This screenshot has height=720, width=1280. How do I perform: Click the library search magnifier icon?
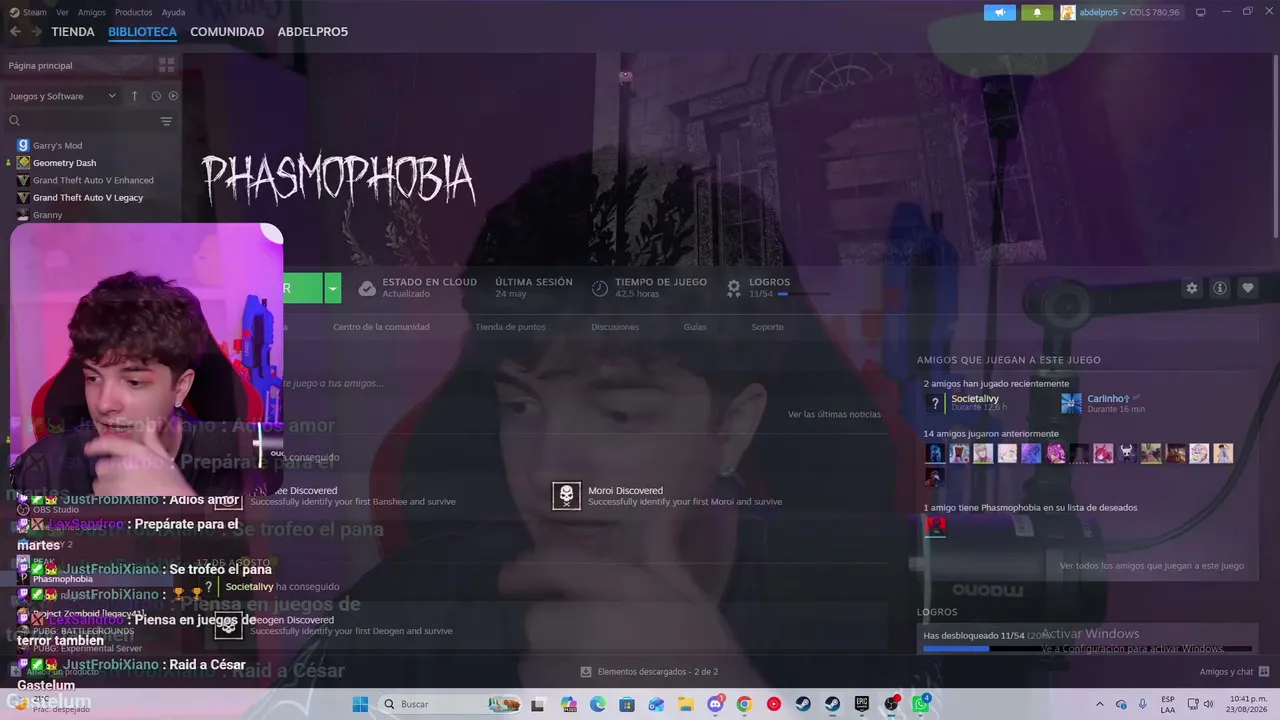click(x=14, y=121)
